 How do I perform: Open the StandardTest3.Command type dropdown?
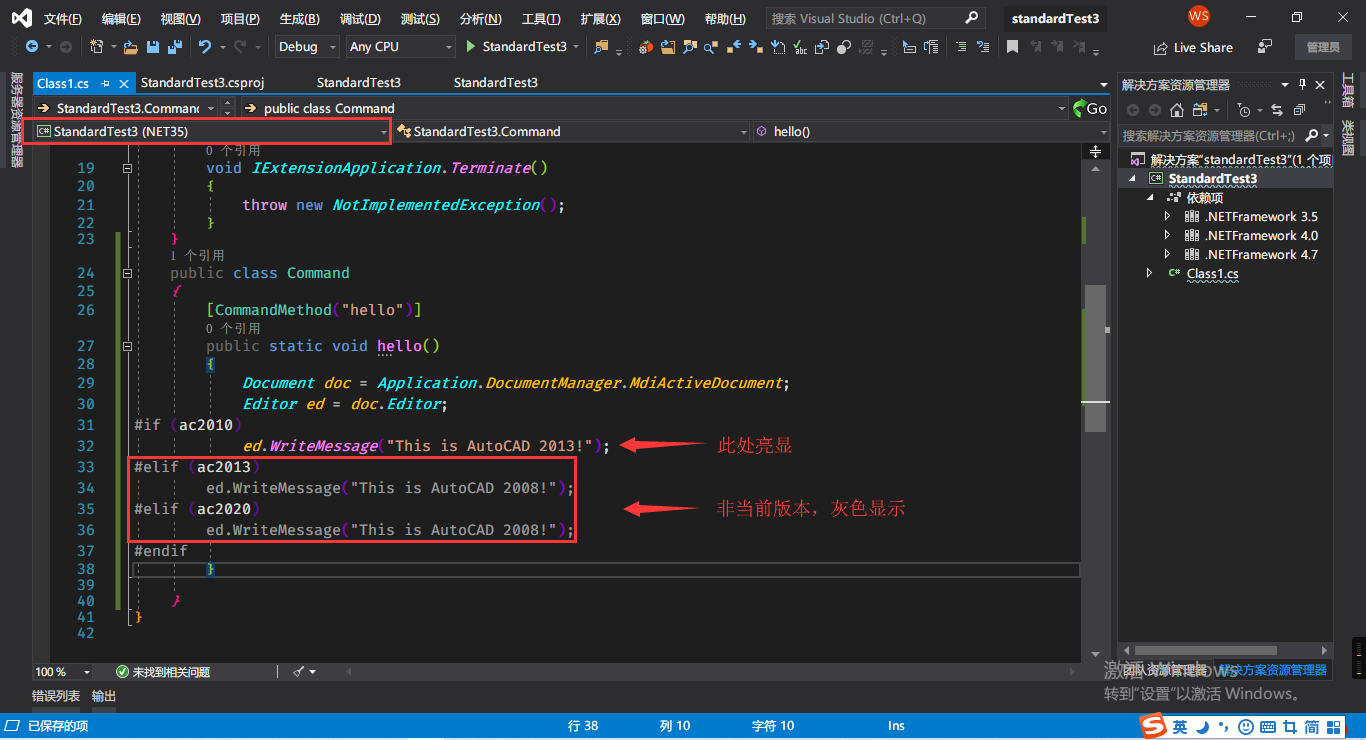coord(571,131)
